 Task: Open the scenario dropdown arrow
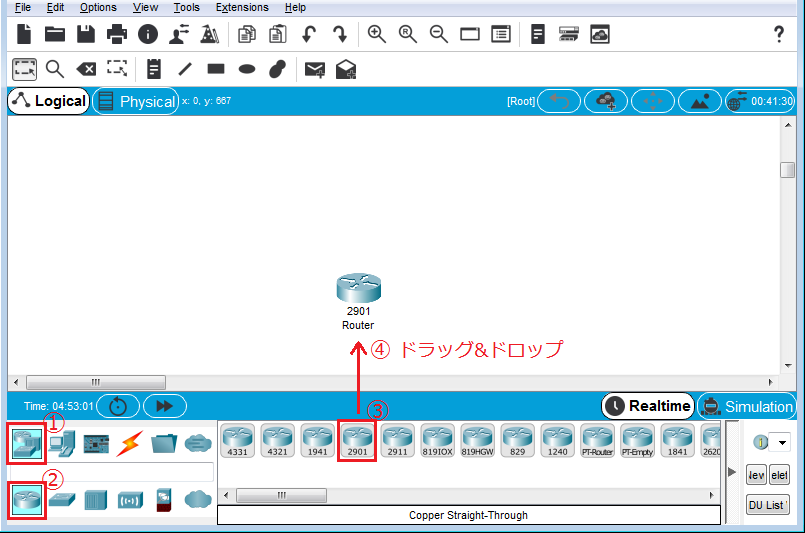click(782, 442)
